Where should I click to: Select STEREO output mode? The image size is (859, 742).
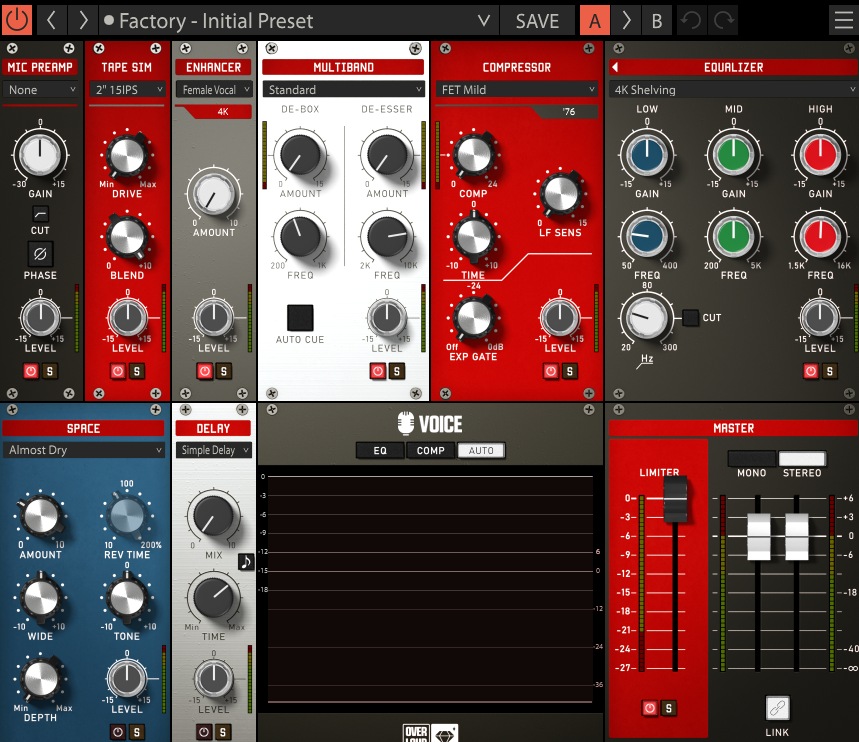coord(802,459)
